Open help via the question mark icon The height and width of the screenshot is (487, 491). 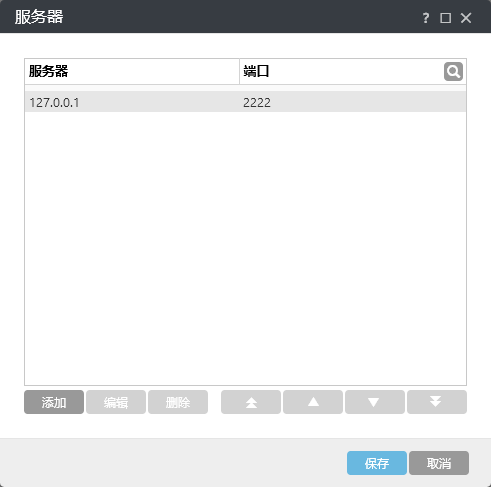(x=426, y=18)
